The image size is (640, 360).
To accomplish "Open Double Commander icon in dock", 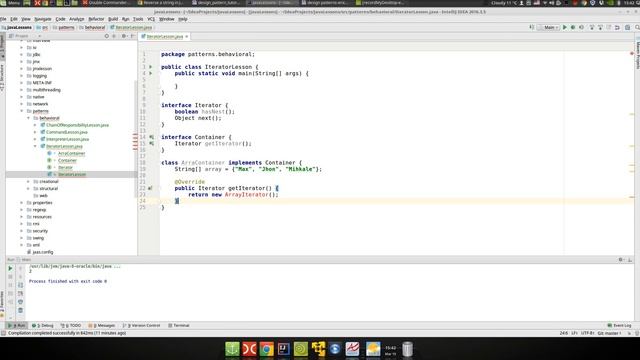I will click(249, 349).
